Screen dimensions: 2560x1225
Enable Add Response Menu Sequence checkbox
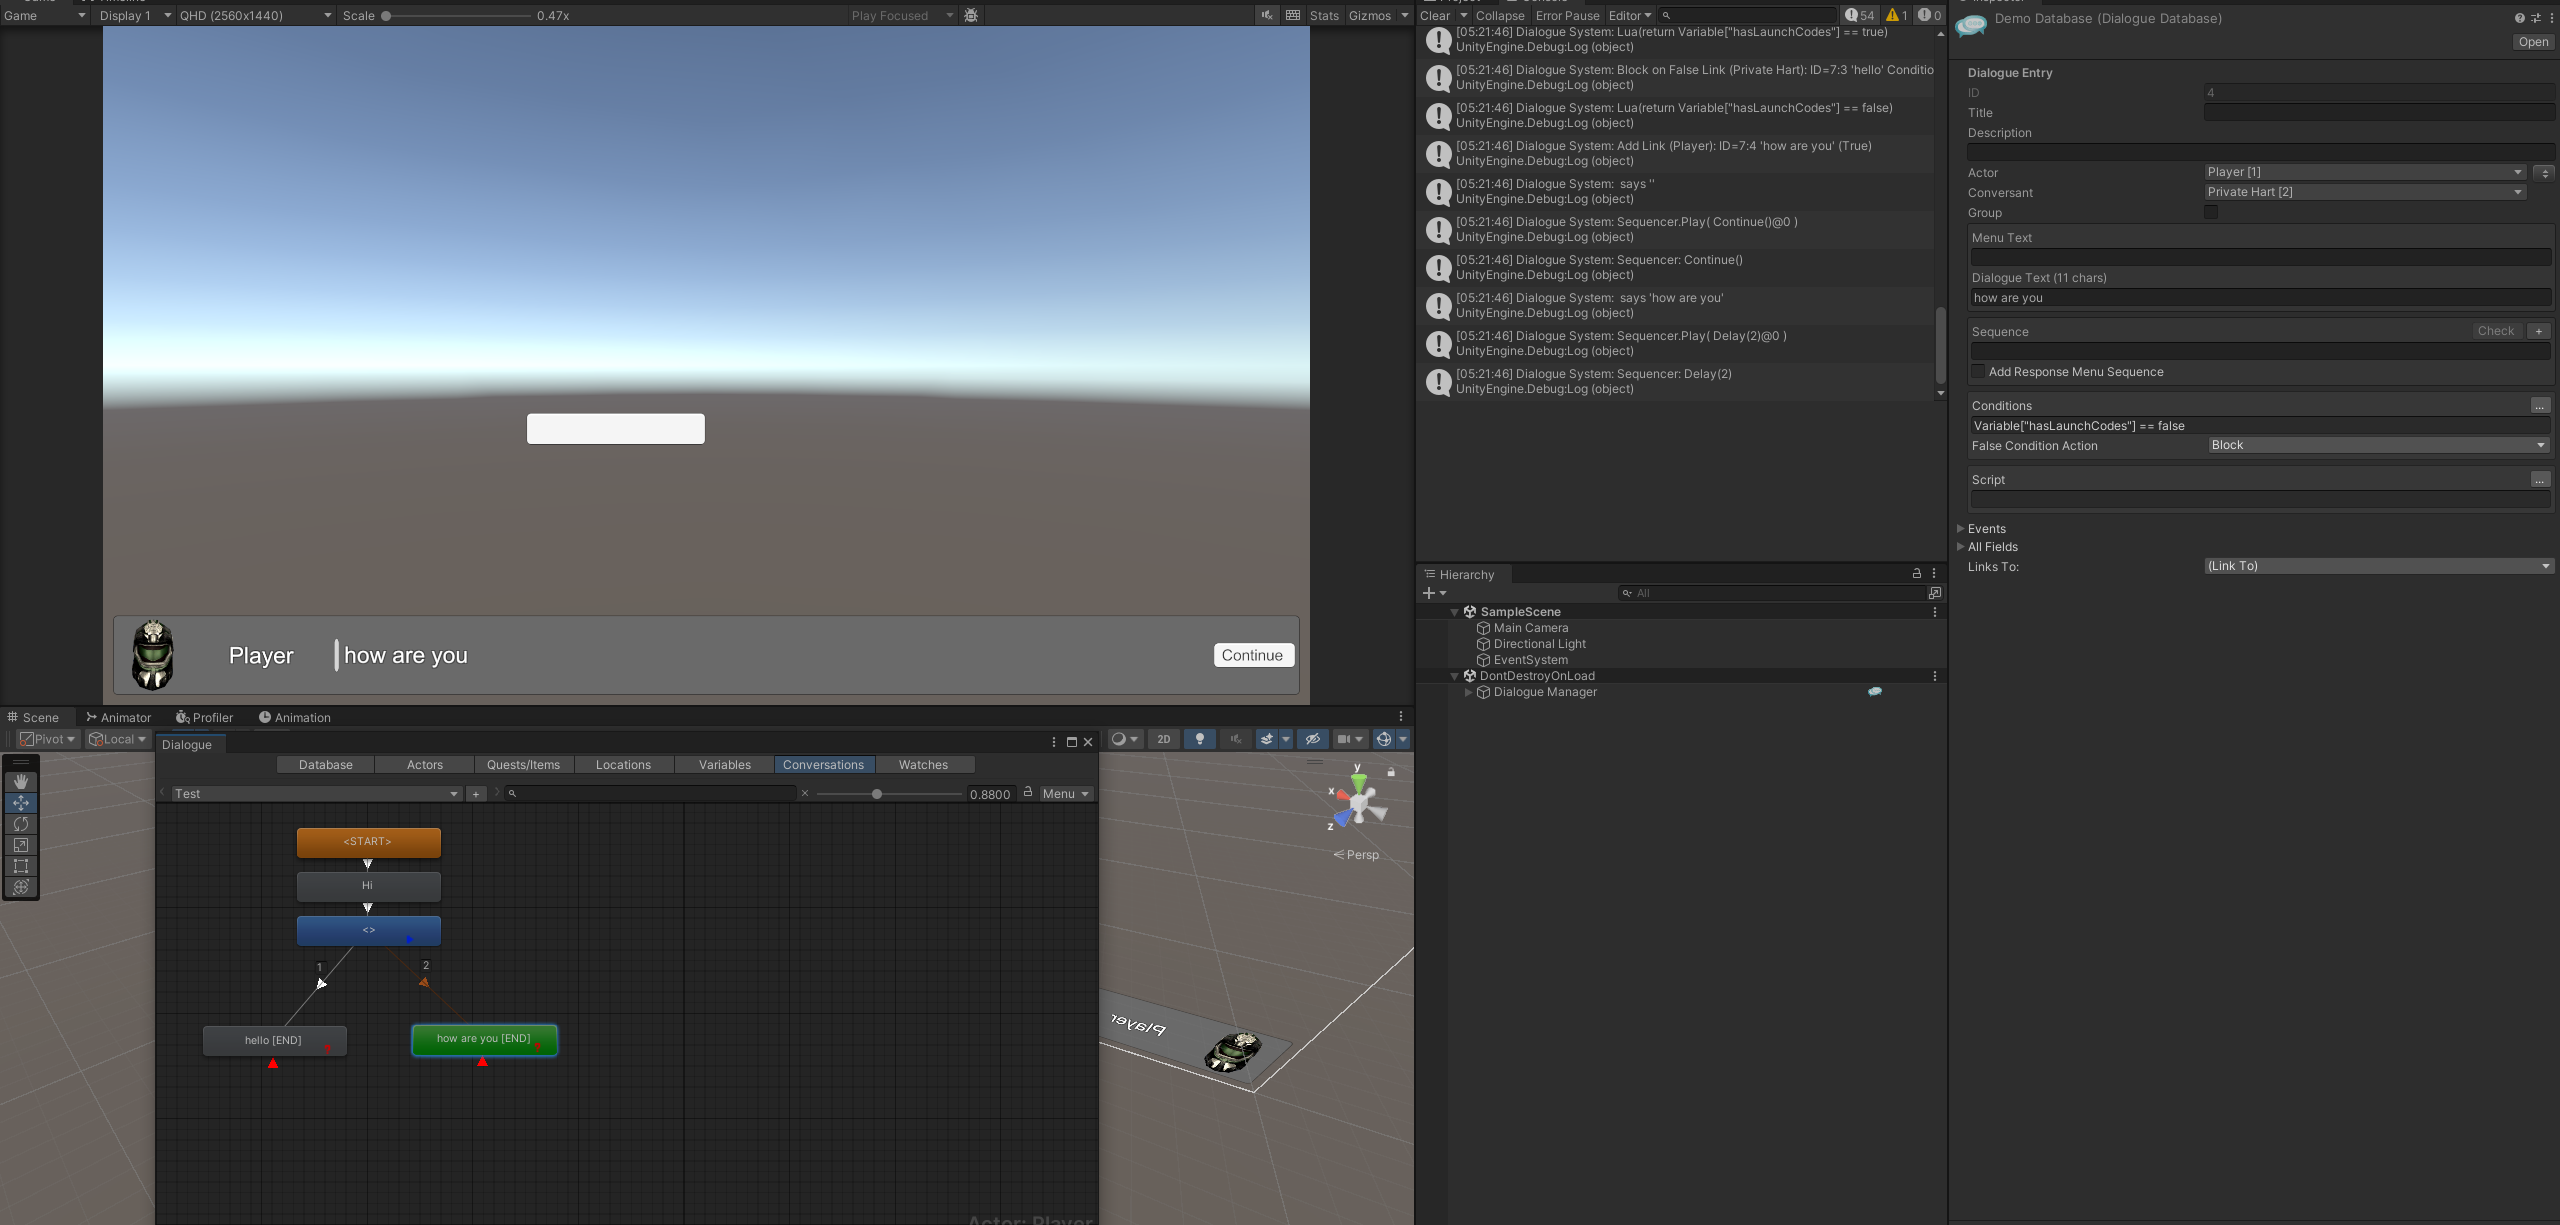pyautogui.click(x=1978, y=372)
